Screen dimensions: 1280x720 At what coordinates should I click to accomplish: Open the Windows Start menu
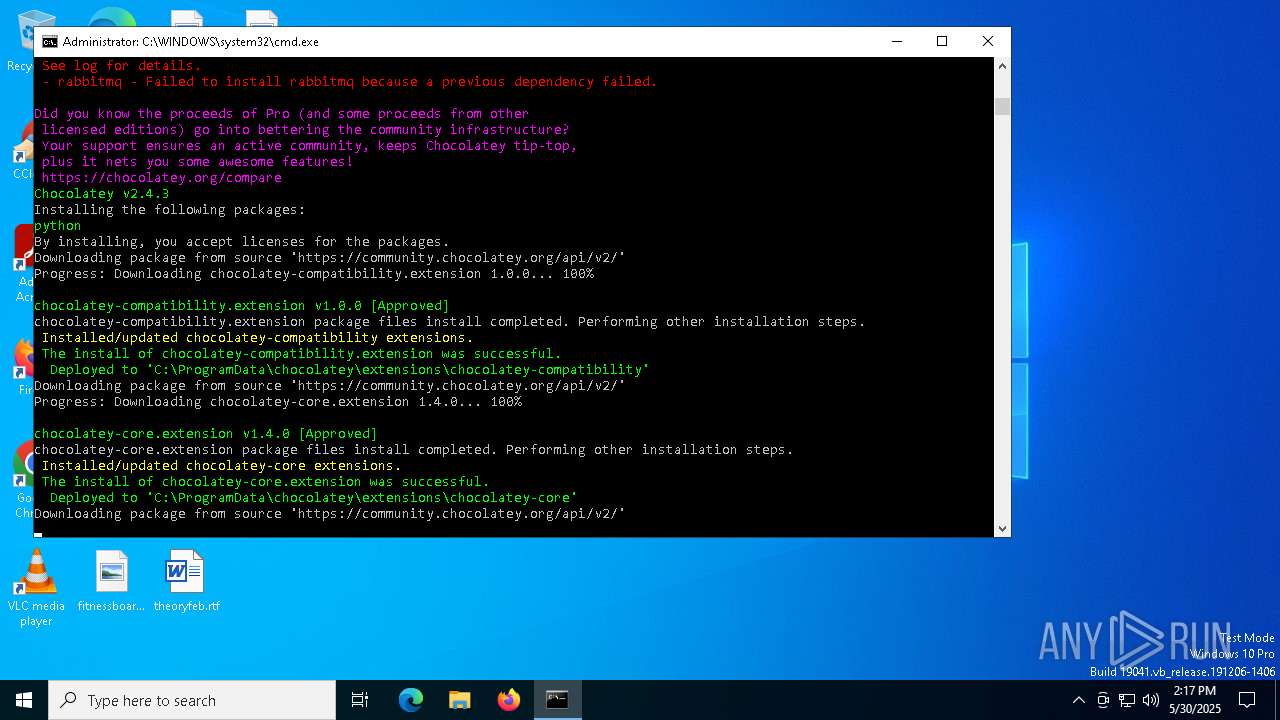24,700
